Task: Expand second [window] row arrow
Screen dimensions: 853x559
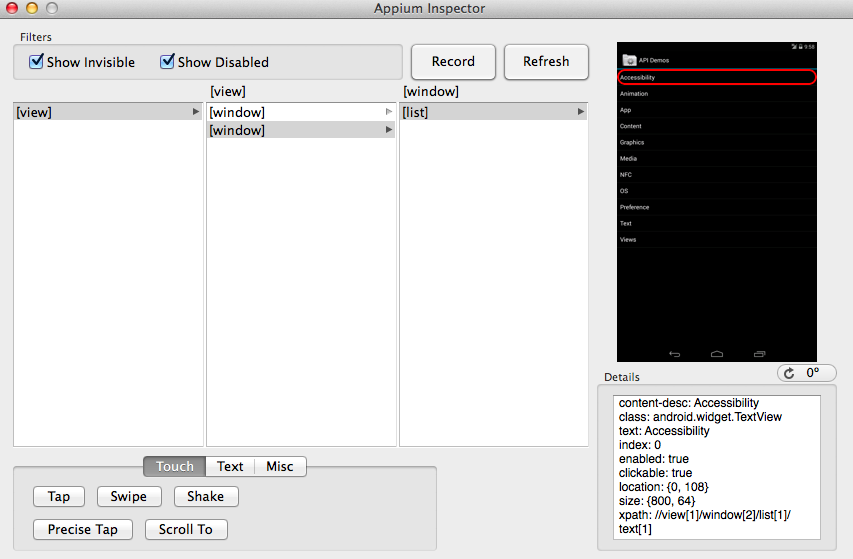Action: pyautogui.click(x=389, y=129)
